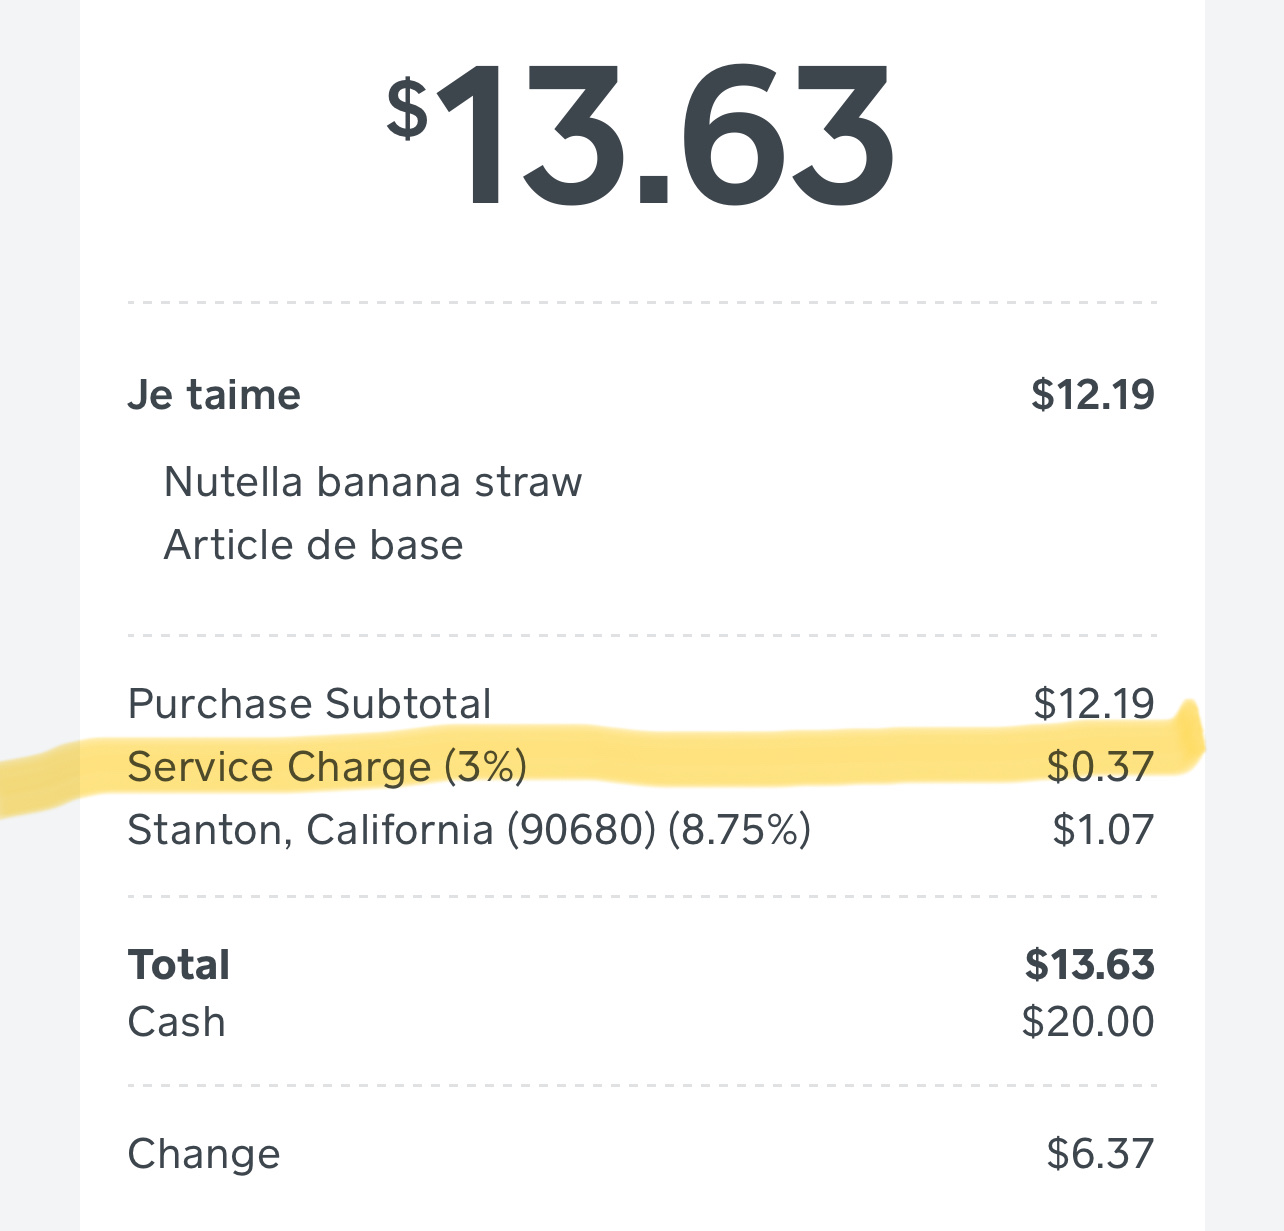The image size is (1284, 1231).
Task: Click the dashed divider above the Total row
Action: 642,897
